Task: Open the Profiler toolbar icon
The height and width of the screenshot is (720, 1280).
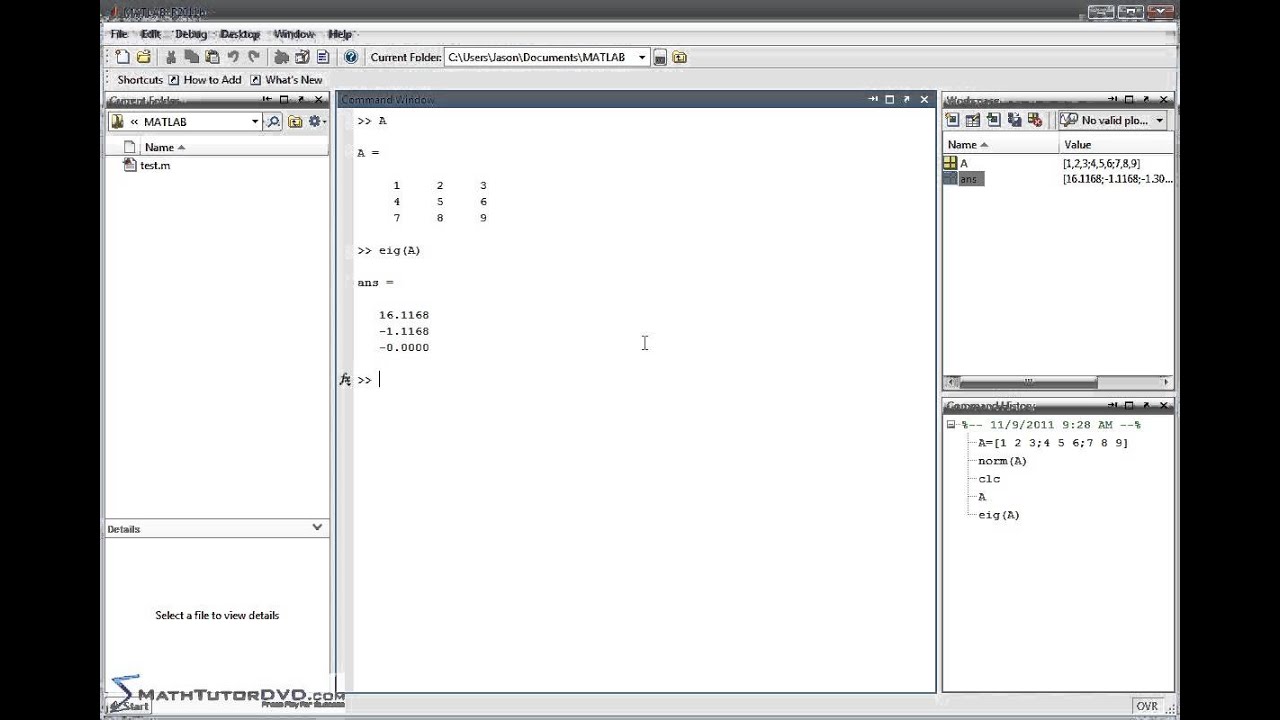Action: click(322, 57)
